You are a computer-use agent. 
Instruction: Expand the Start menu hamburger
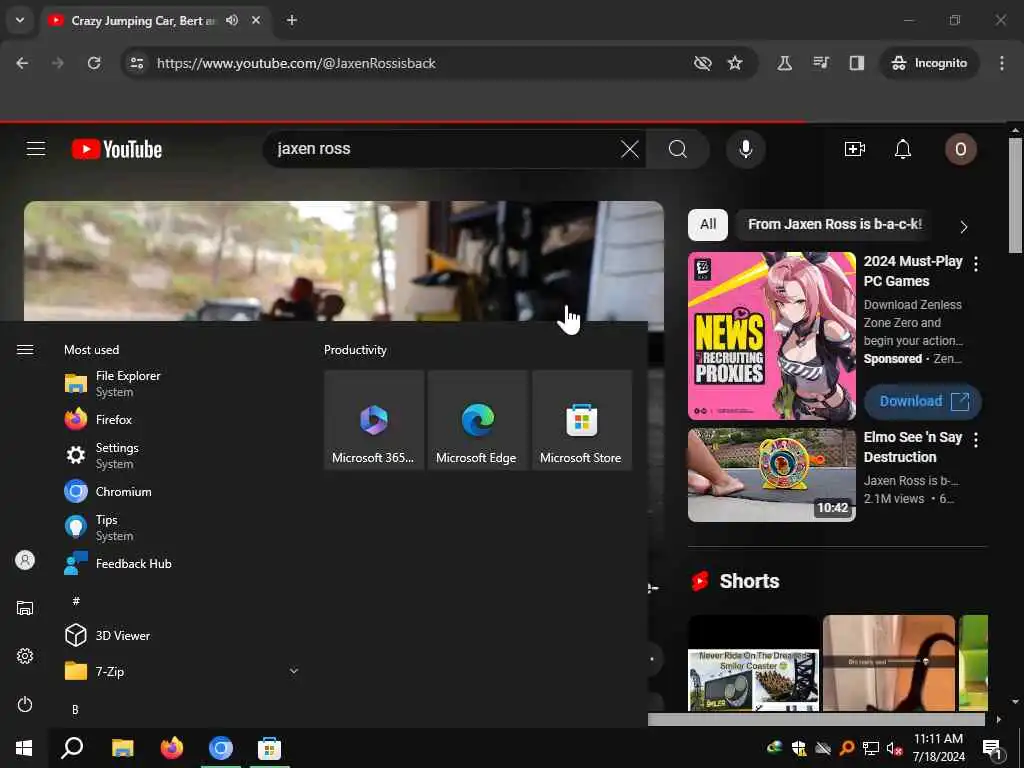pos(25,350)
